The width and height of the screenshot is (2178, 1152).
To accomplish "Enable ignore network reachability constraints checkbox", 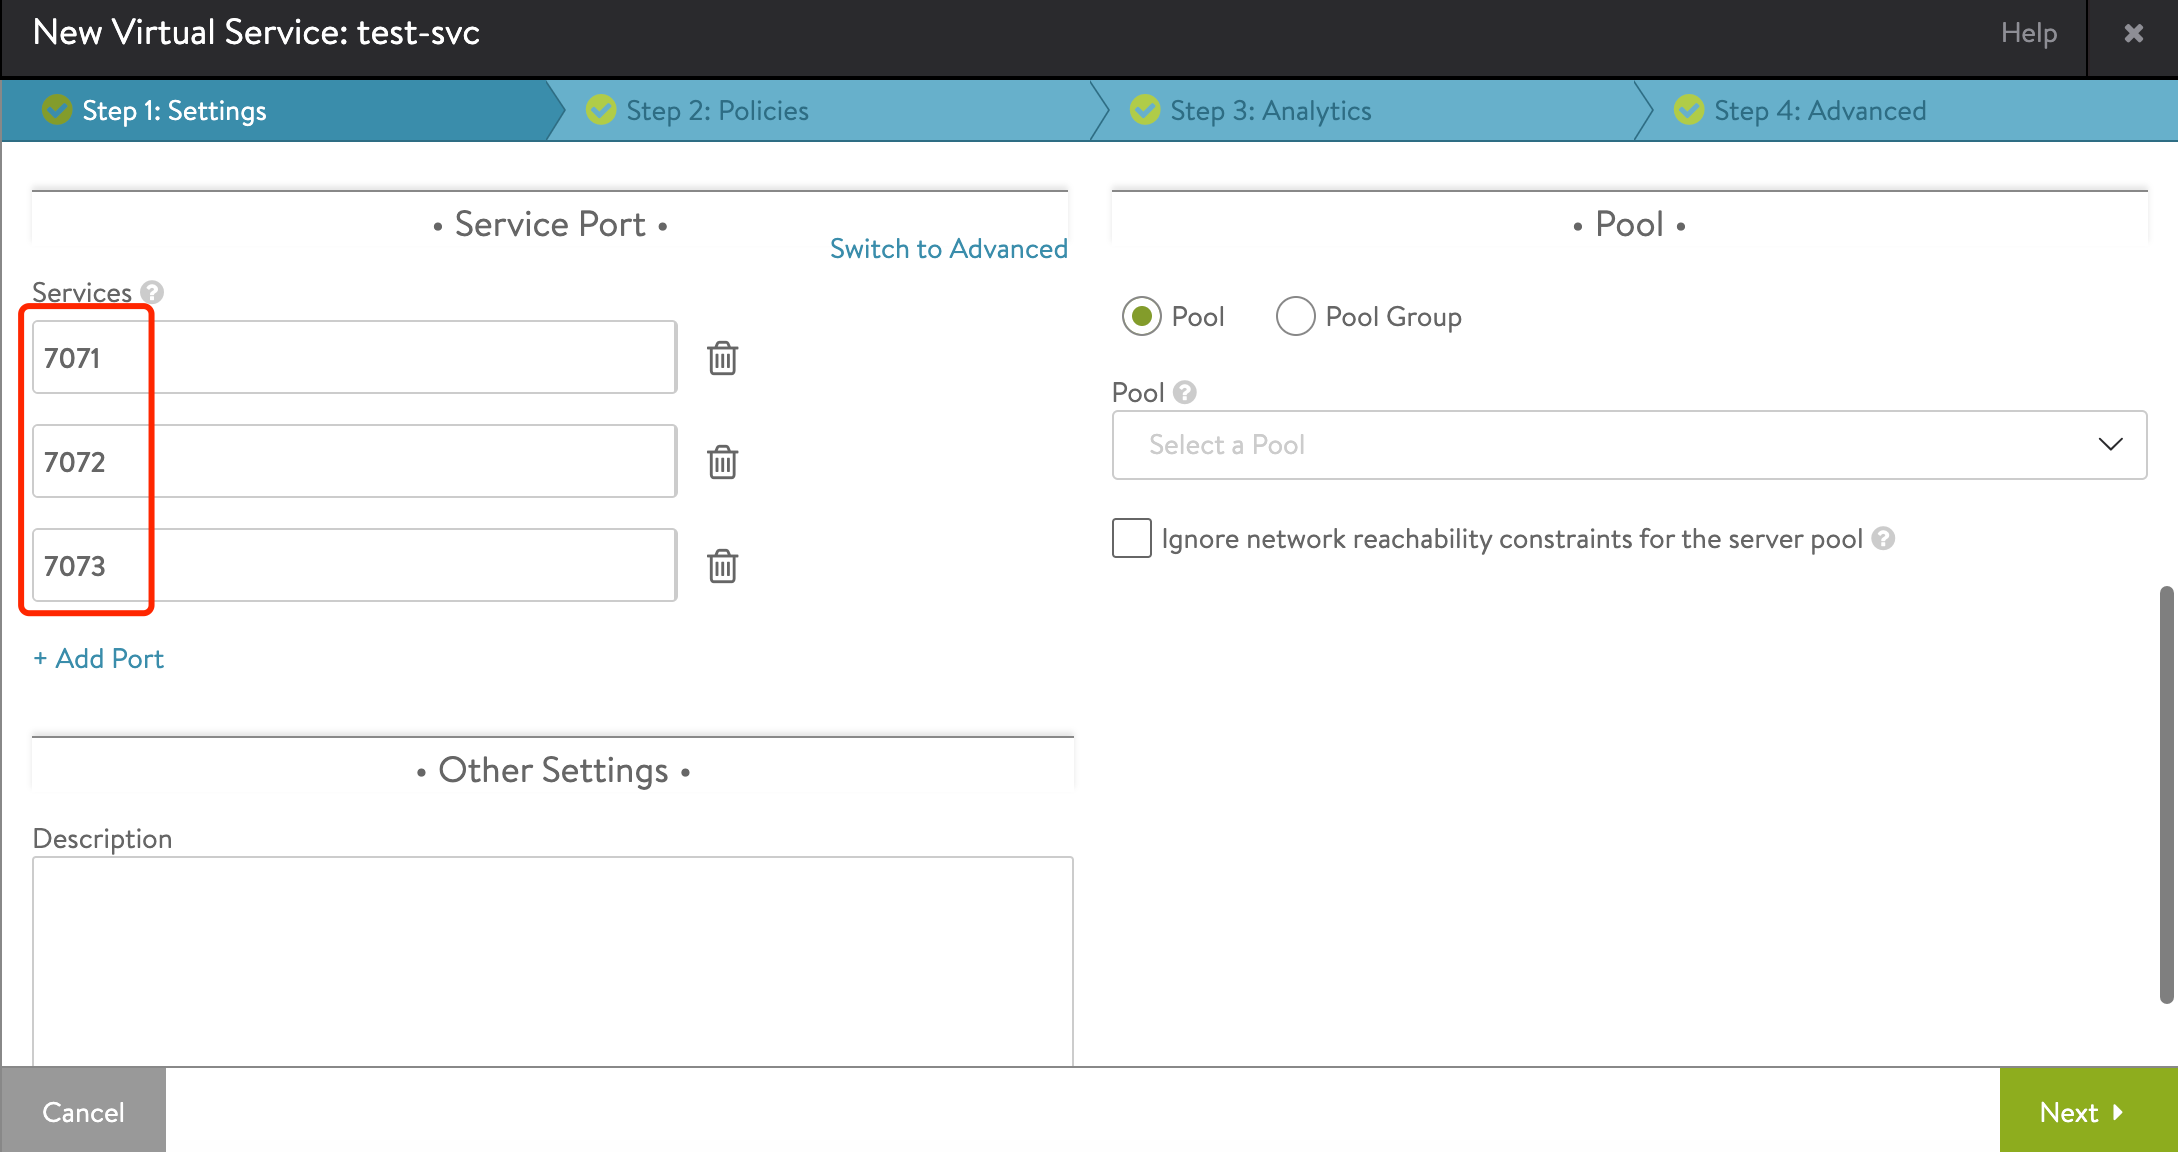I will tap(1131, 537).
